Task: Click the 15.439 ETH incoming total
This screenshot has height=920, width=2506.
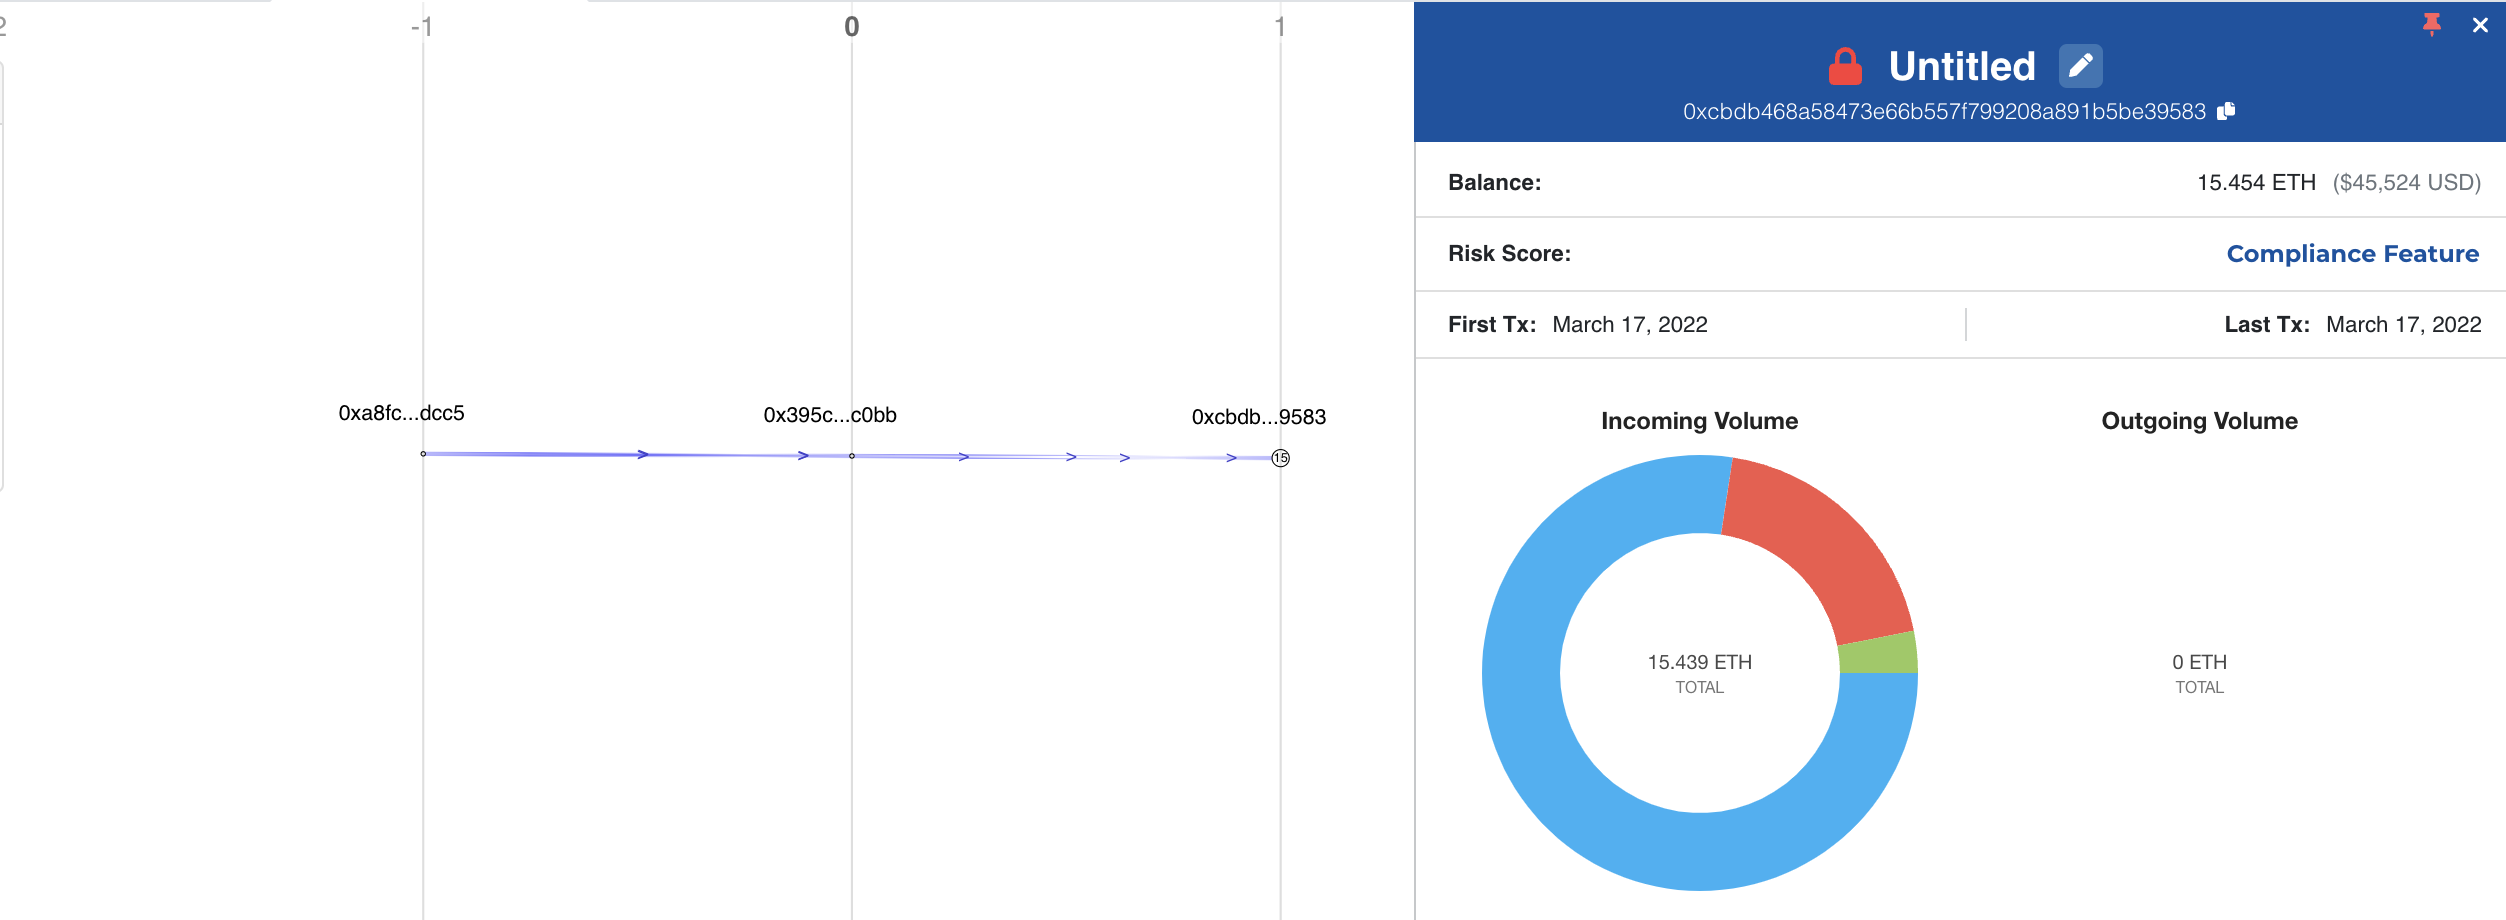Action: point(1700,662)
